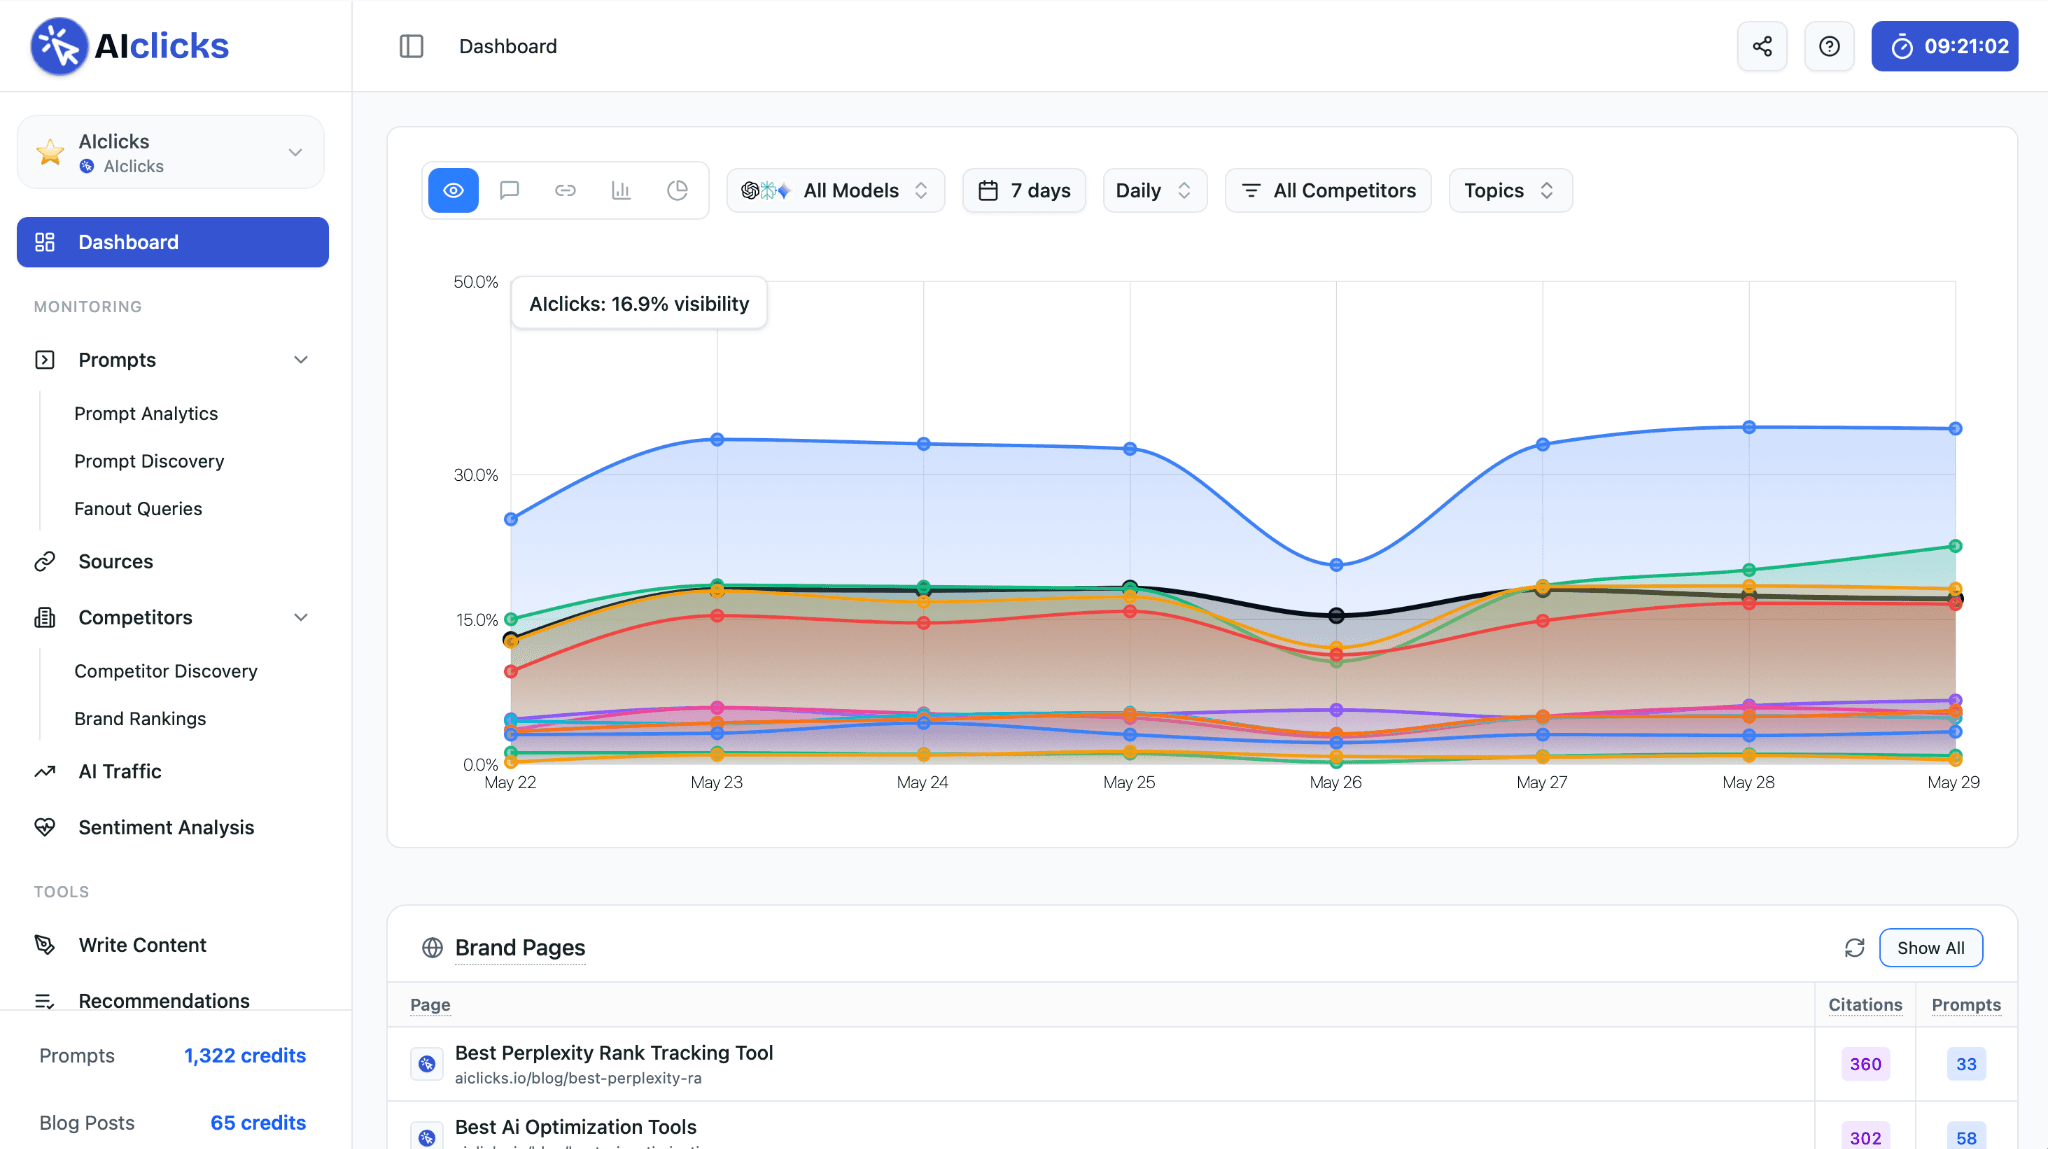Viewport: 2048px width, 1149px height.
Task: Click the red data point at May 22
Action: pyautogui.click(x=511, y=671)
